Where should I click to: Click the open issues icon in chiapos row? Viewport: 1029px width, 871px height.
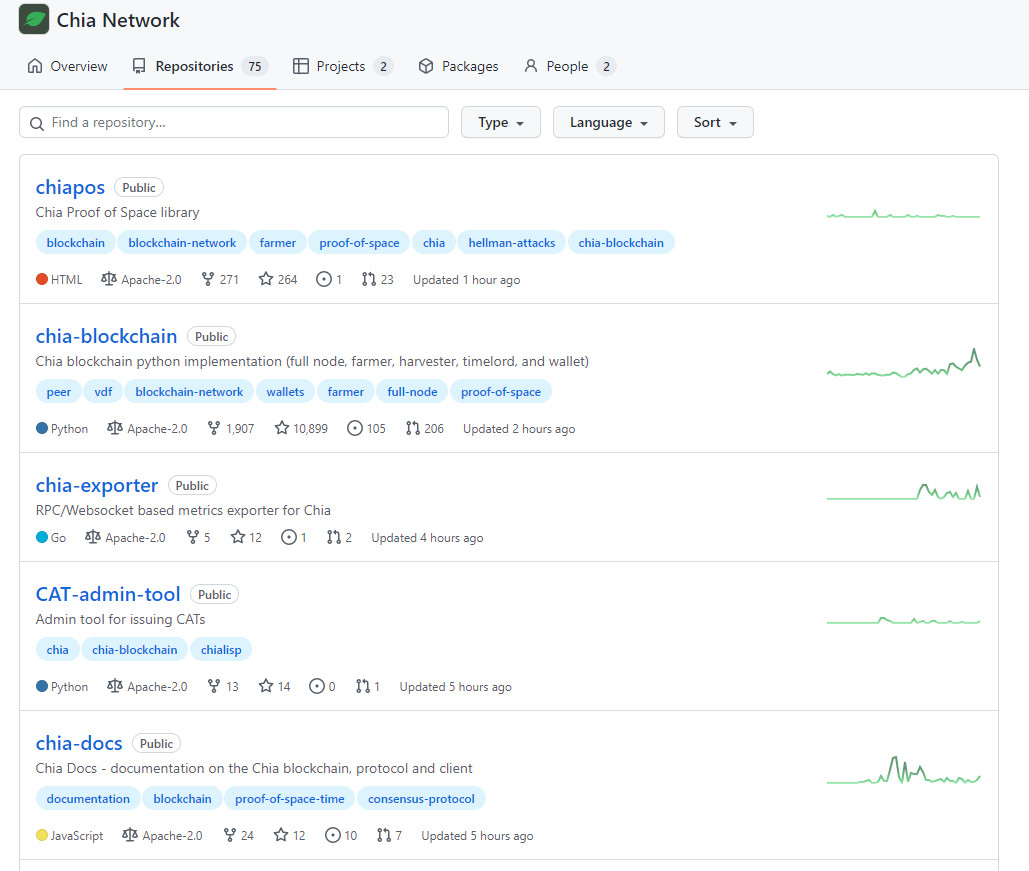pos(324,280)
